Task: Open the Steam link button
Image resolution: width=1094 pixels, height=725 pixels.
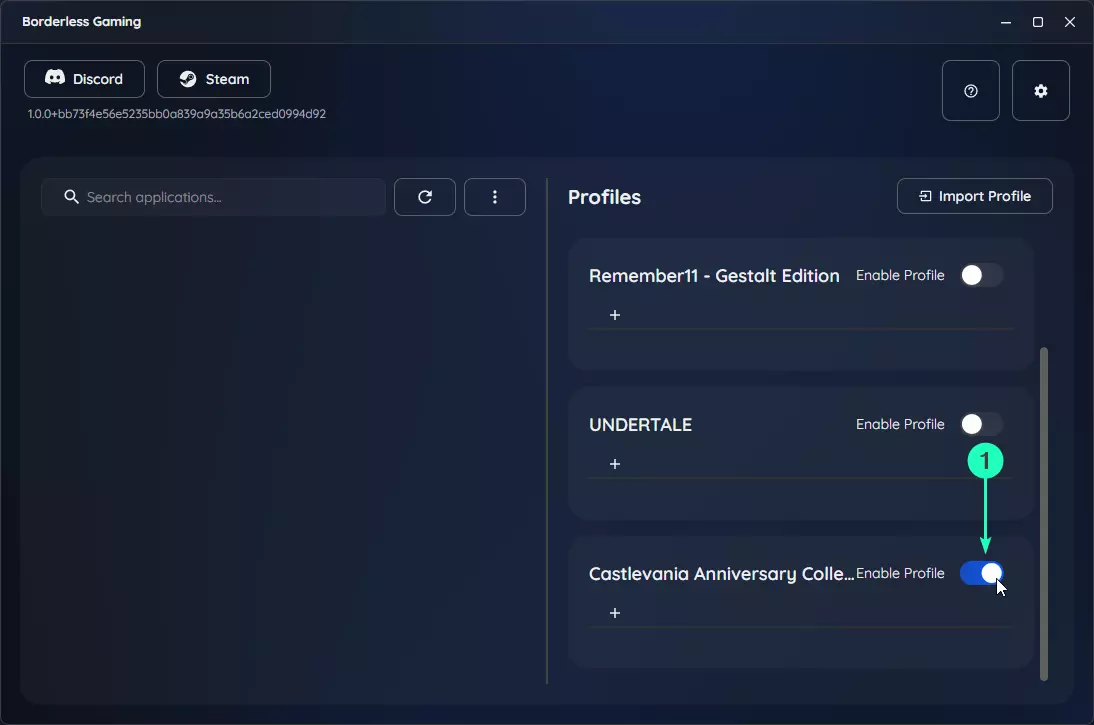Action: pyautogui.click(x=213, y=79)
